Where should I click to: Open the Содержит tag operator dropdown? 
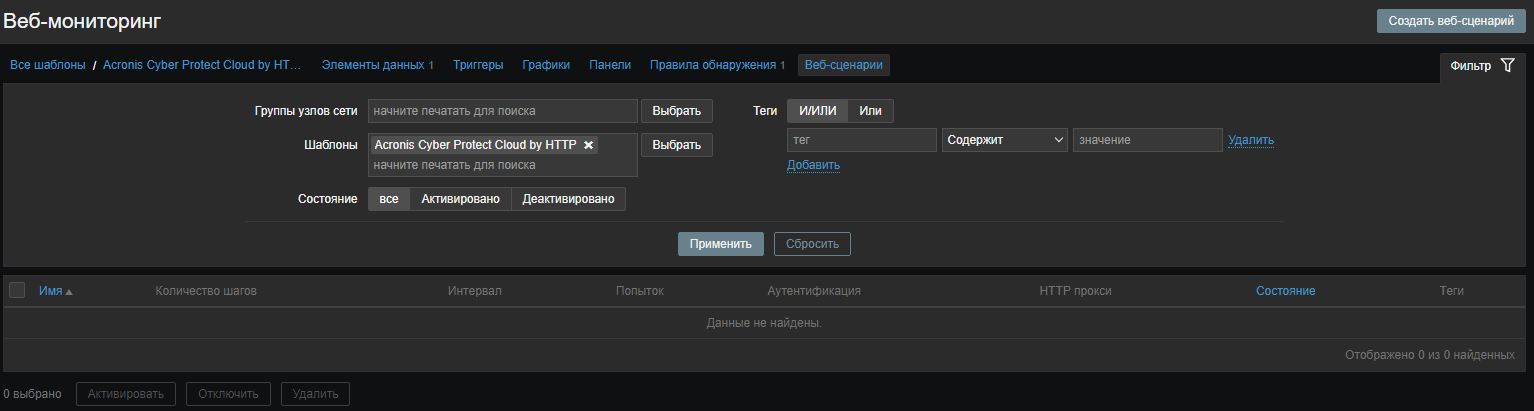click(x=1004, y=140)
